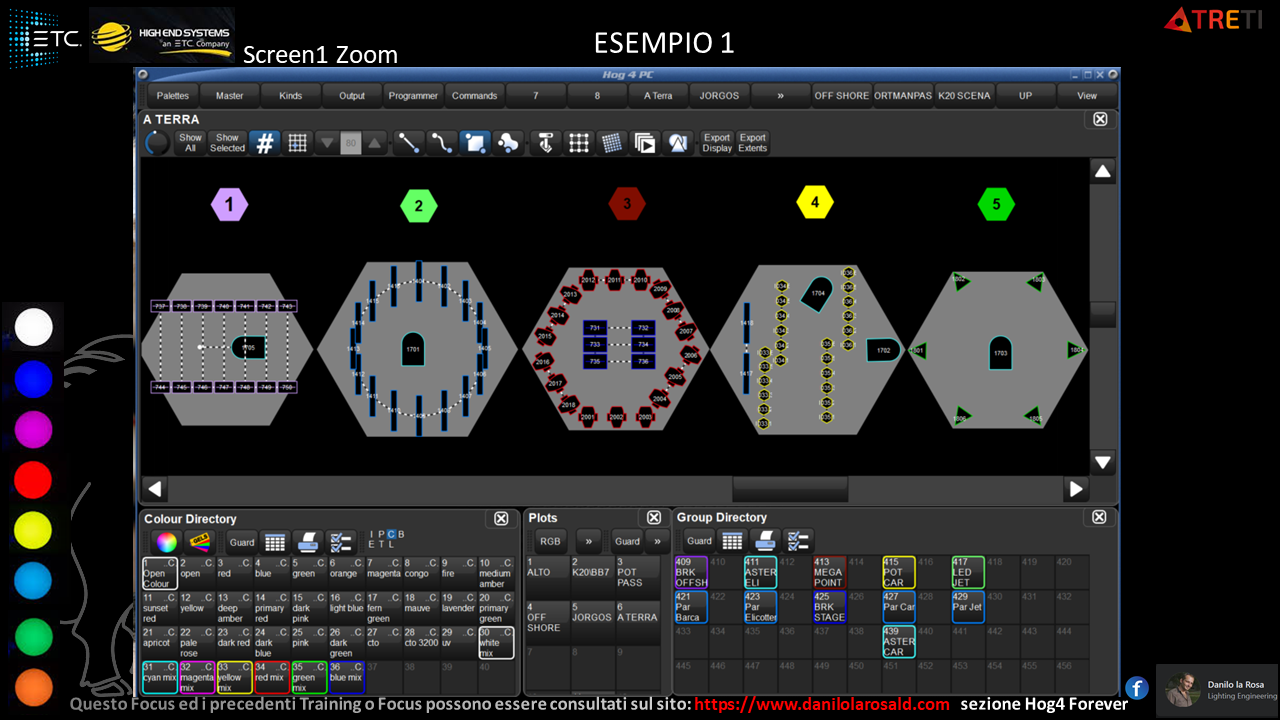Click the RGB button in Plots
Screen dimensions: 1280x720
coord(550,541)
